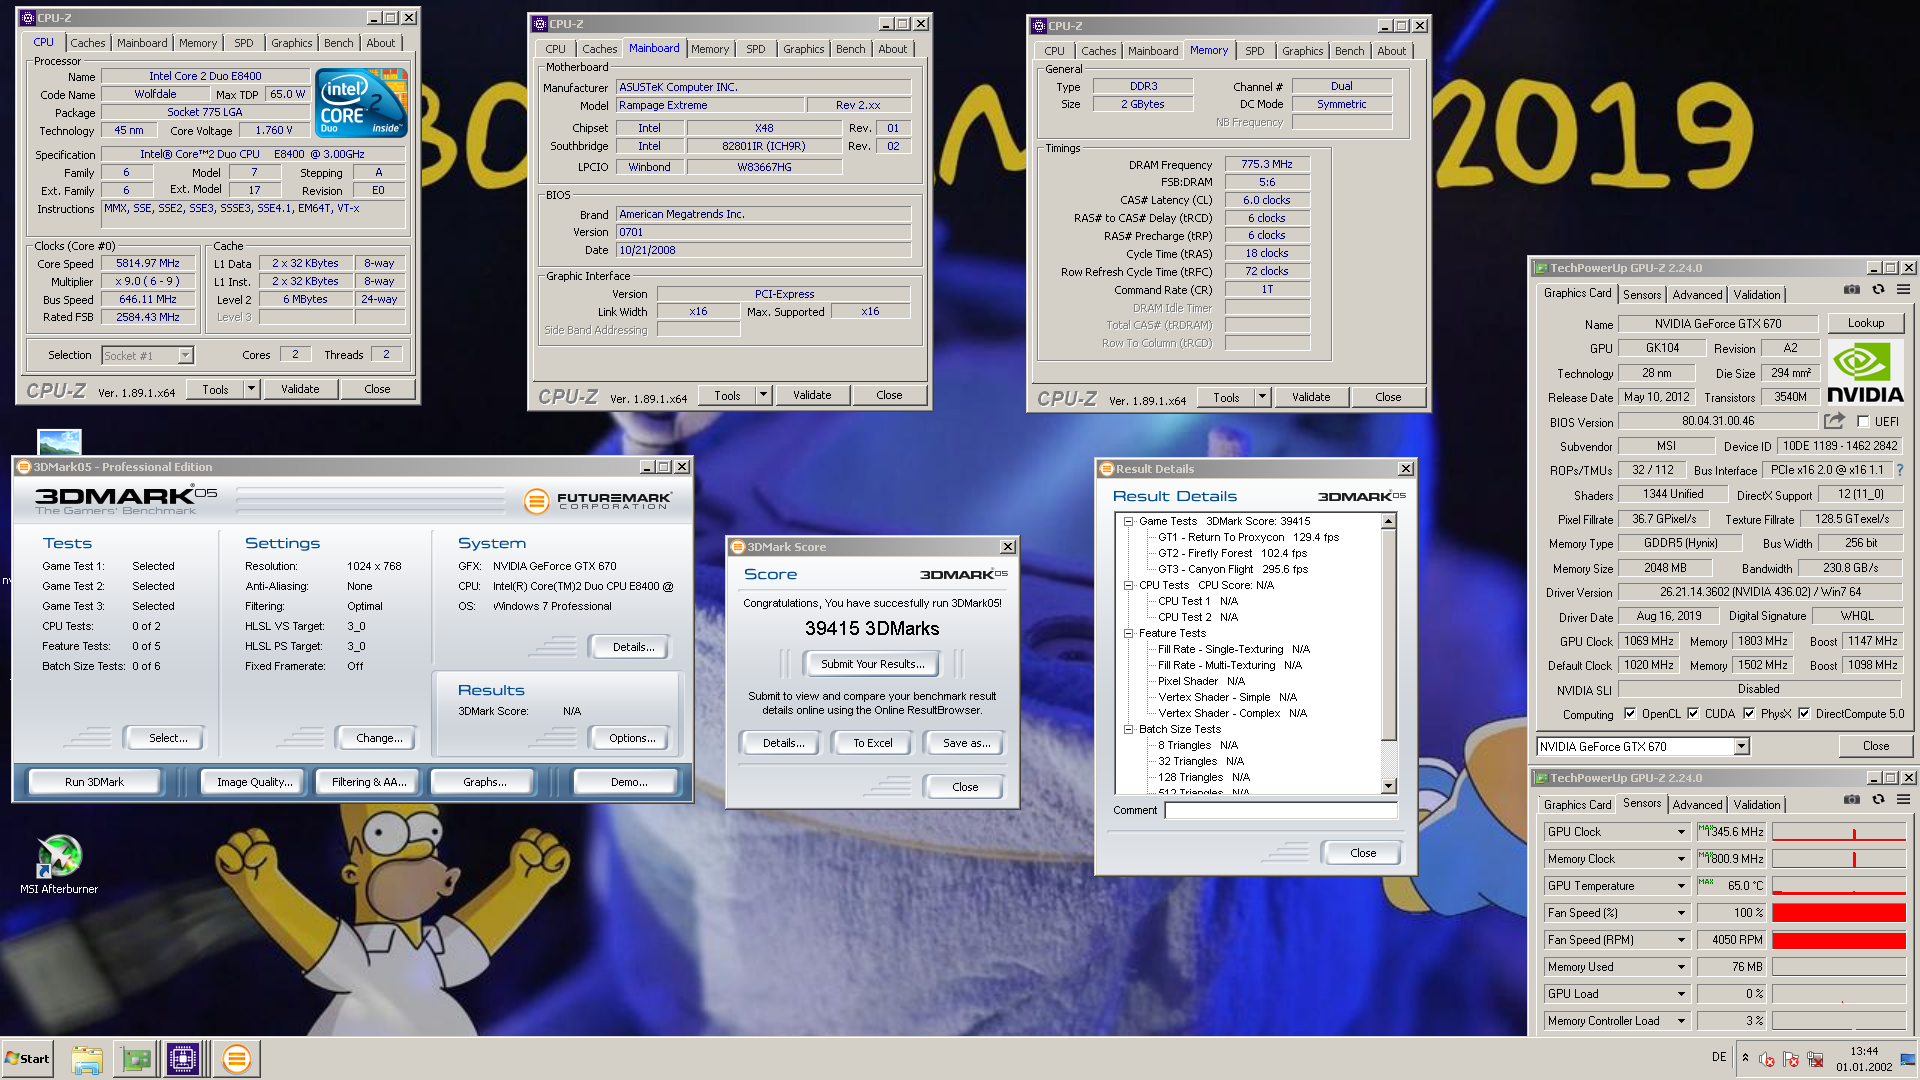Click DE language indicator in taskbar
Image resolution: width=1920 pixels, height=1080 pixels.
pyautogui.click(x=1719, y=1057)
